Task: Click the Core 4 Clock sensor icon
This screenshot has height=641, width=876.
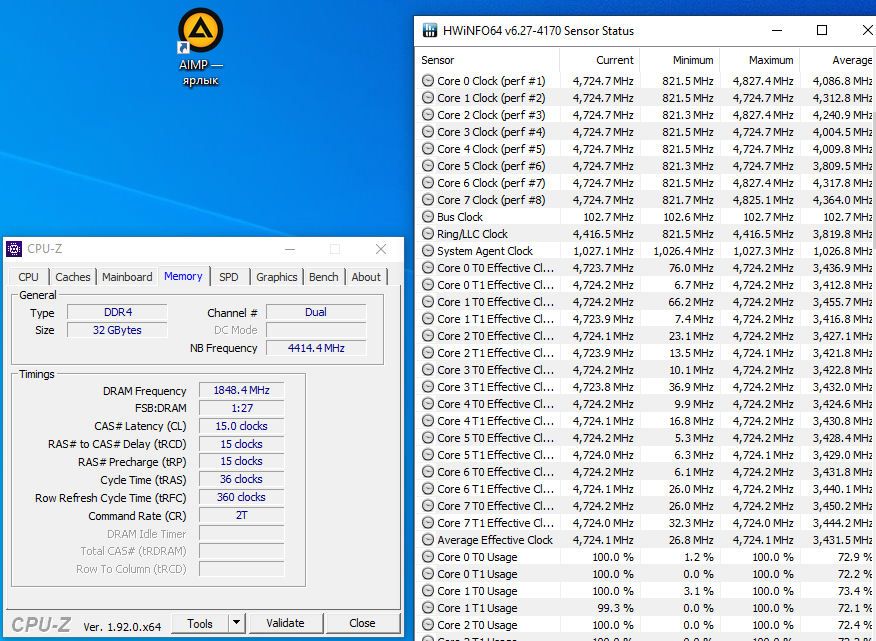Action: [x=428, y=149]
